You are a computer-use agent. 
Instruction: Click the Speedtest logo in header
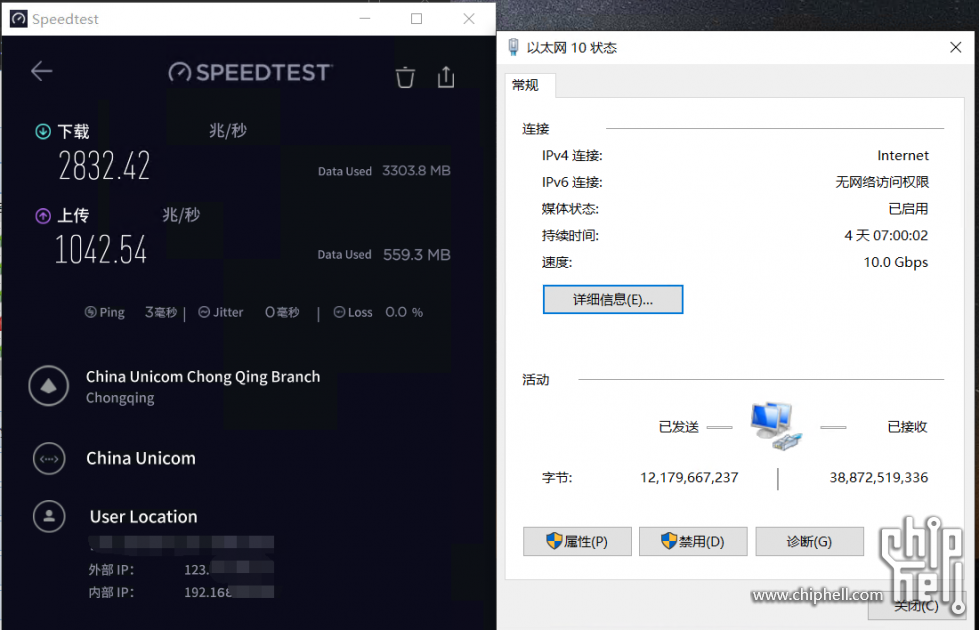pyautogui.click(x=250, y=72)
